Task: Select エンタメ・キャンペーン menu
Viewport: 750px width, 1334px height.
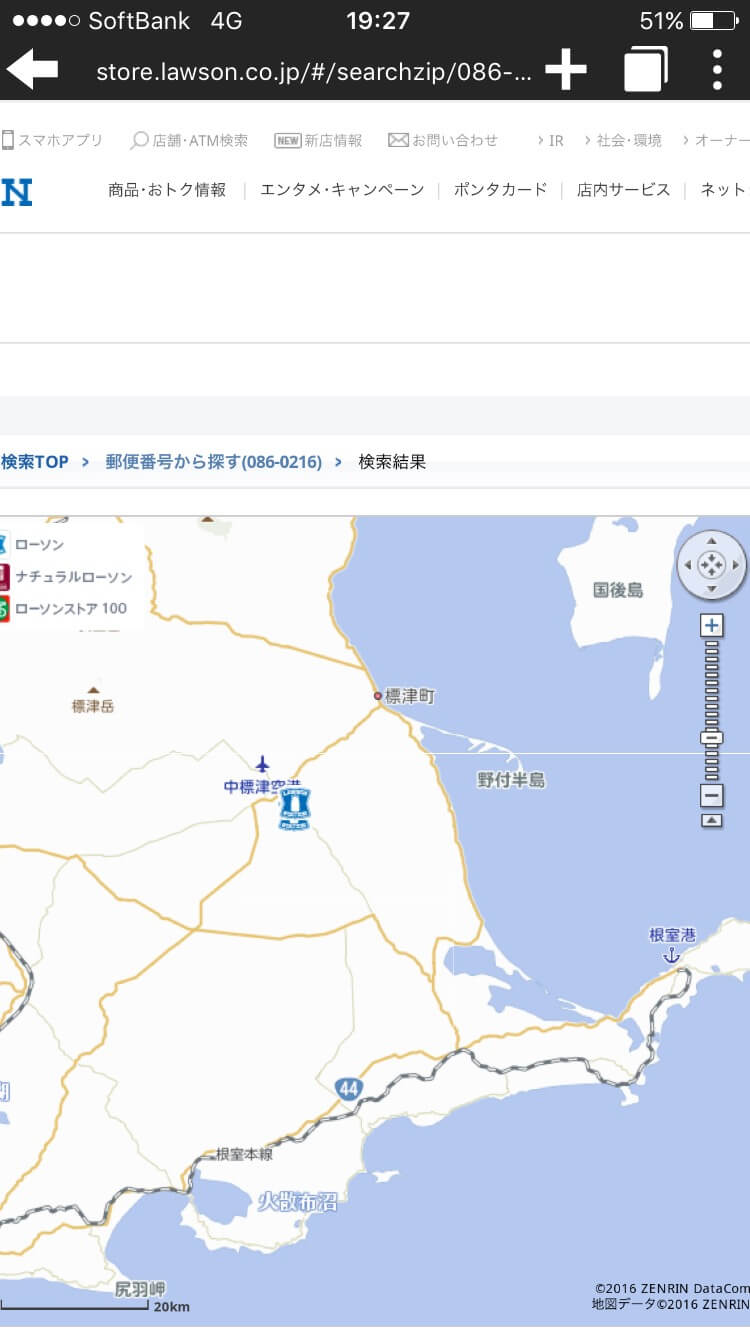Action: pos(342,189)
